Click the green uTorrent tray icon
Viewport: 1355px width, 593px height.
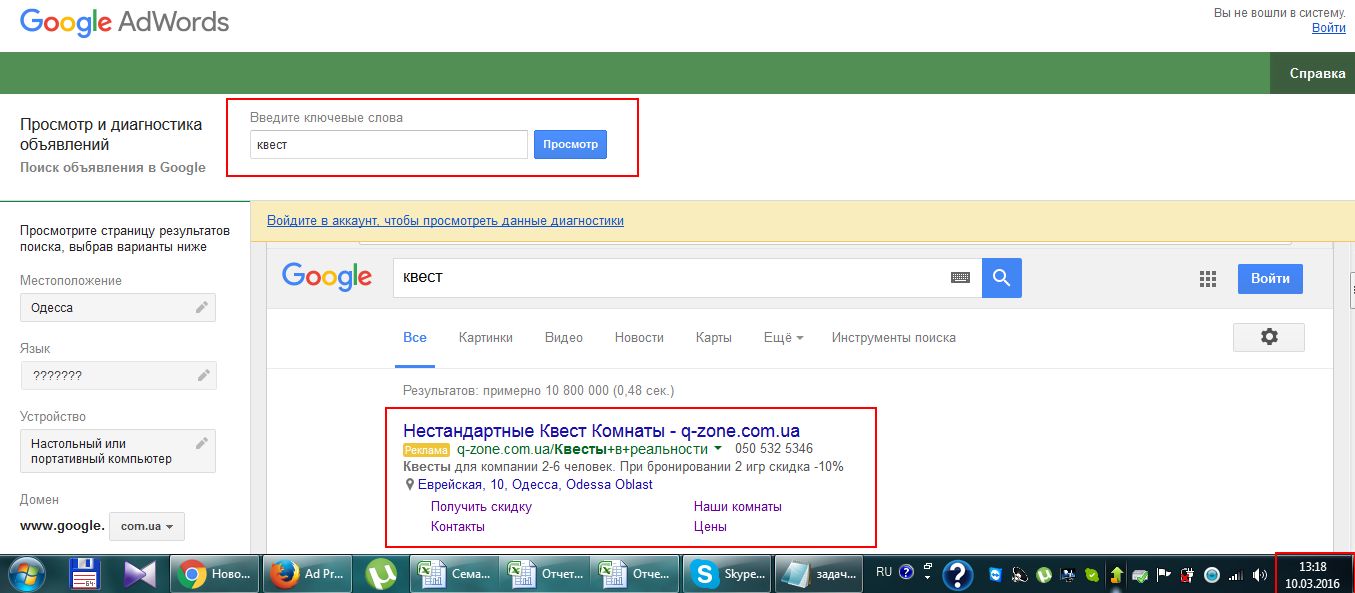(x=1043, y=575)
